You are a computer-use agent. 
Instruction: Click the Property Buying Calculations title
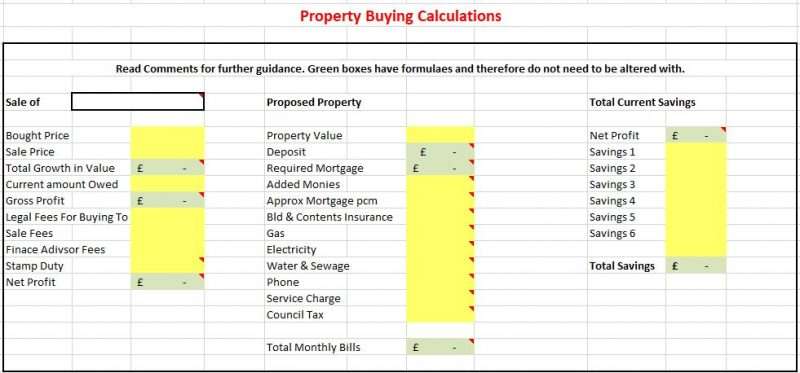pos(401,16)
